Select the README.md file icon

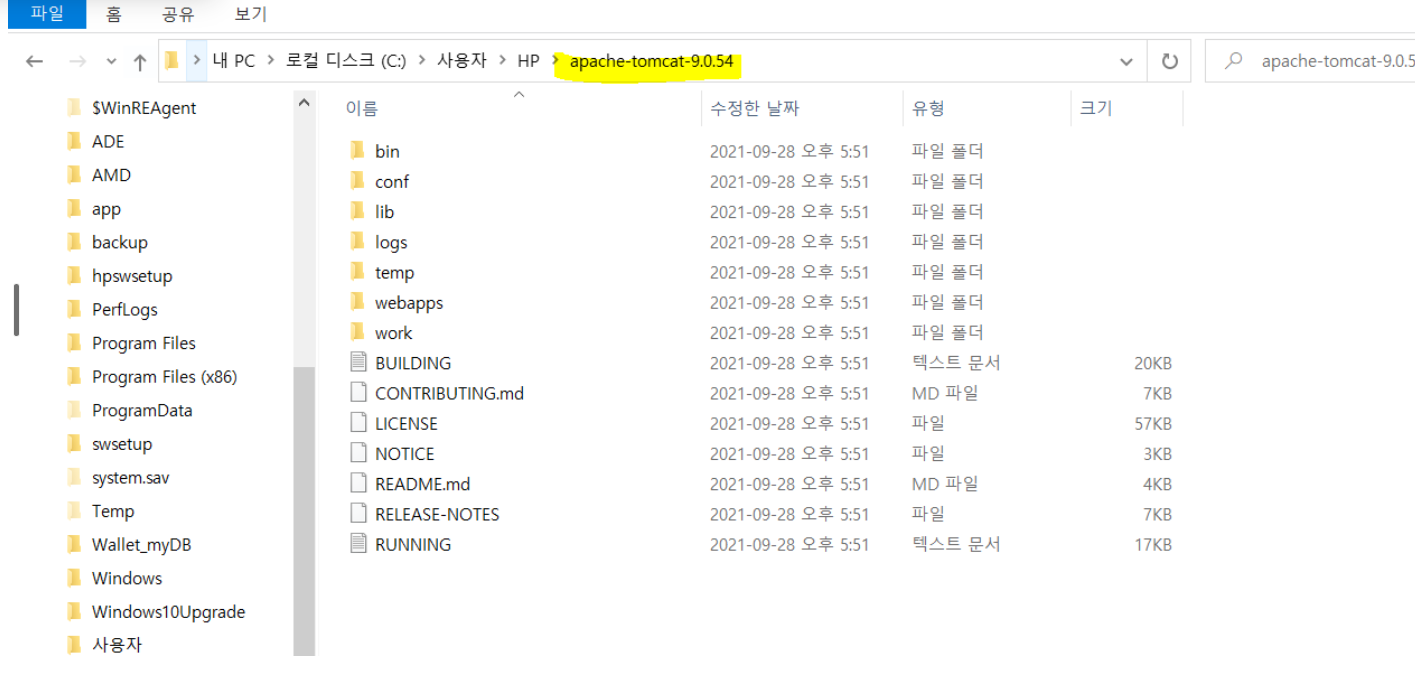point(359,483)
